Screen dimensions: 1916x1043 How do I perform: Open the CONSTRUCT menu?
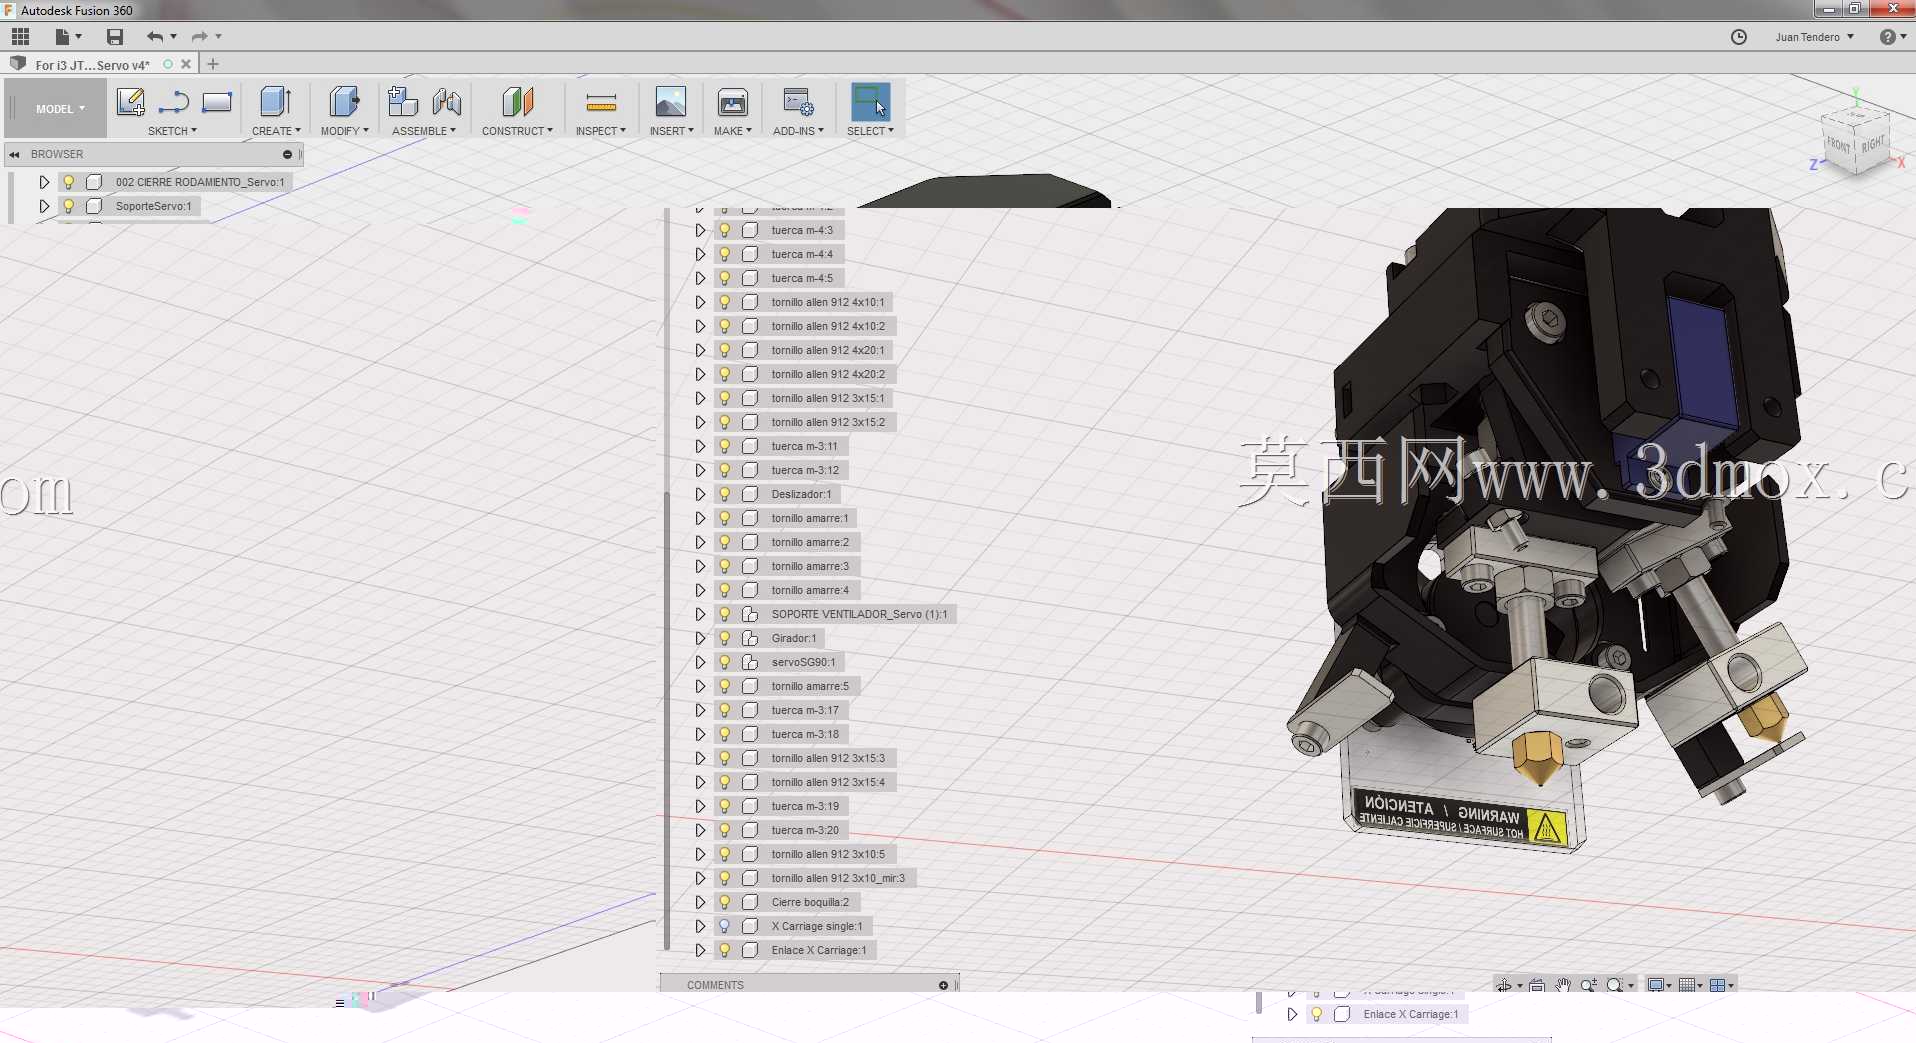517,131
